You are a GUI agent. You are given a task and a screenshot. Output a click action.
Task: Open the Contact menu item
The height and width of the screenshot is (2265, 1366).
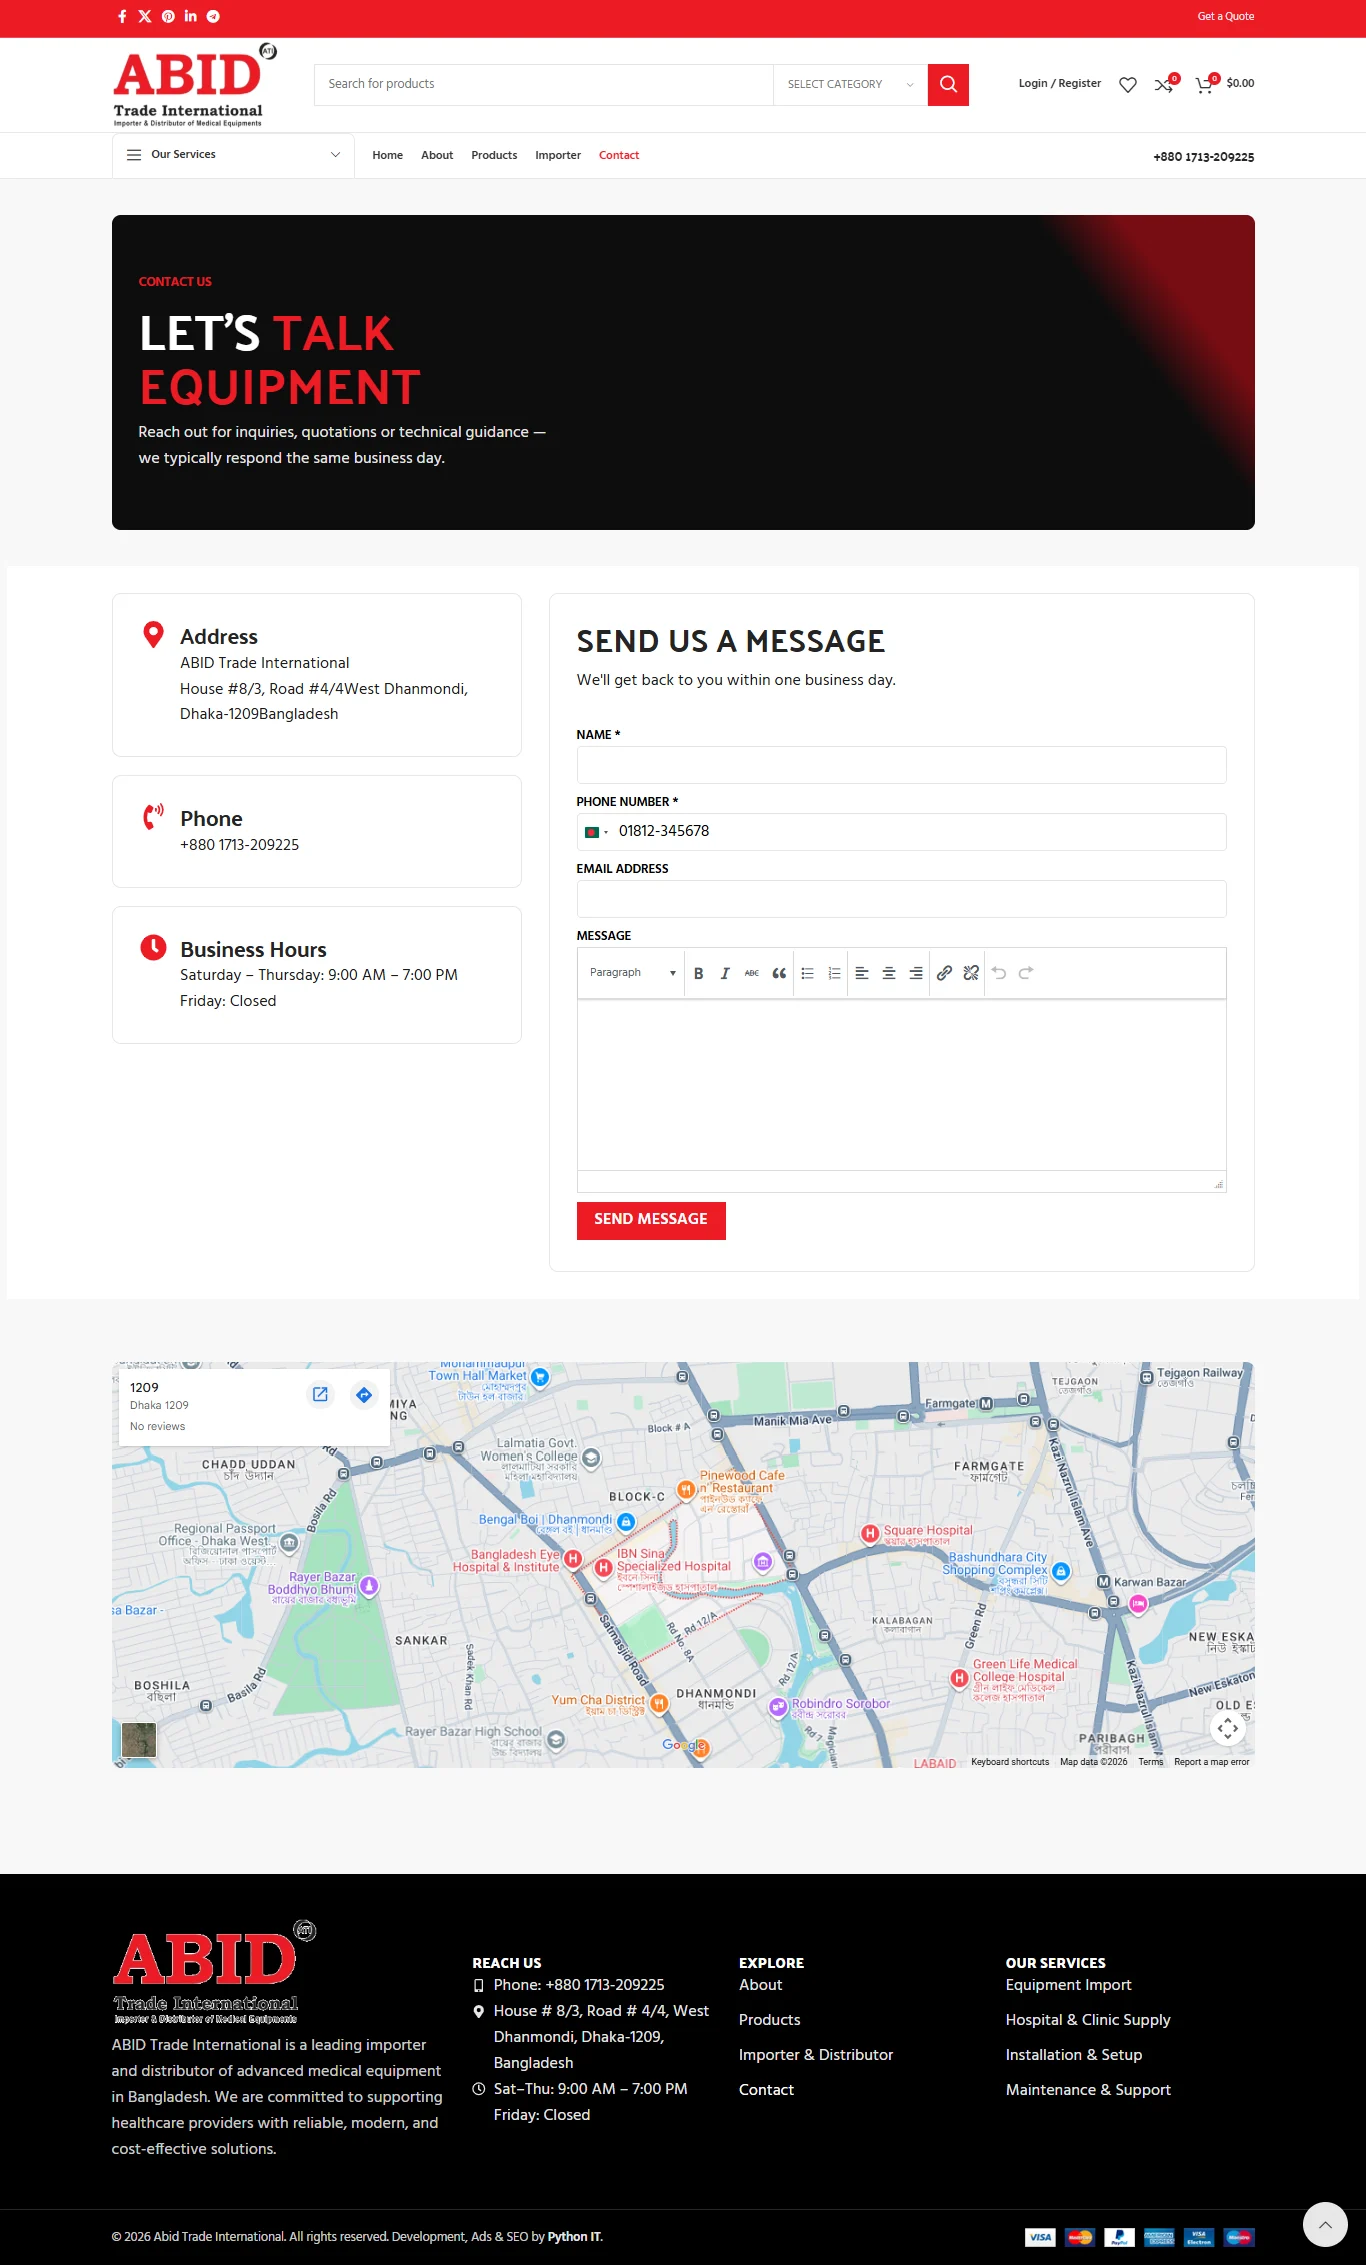(619, 156)
